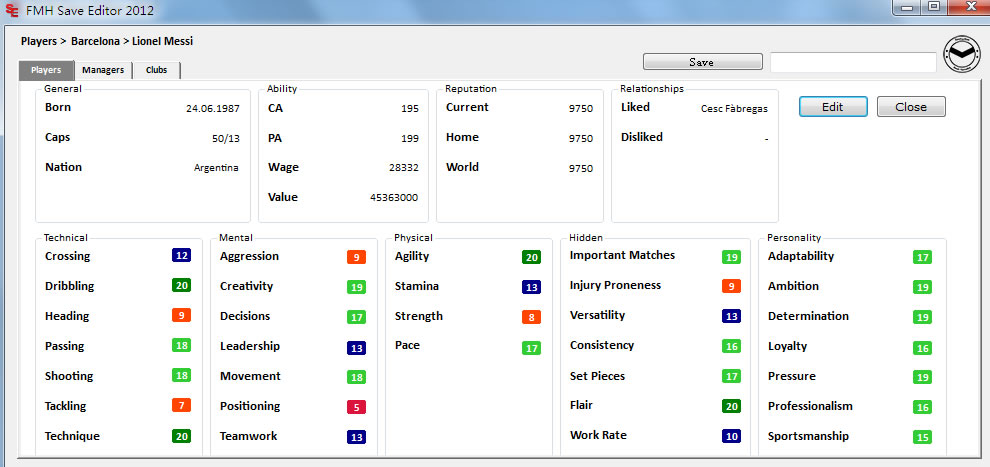Maximize the Save Editor window
The height and width of the screenshot is (467, 990).
tap(933, 8)
